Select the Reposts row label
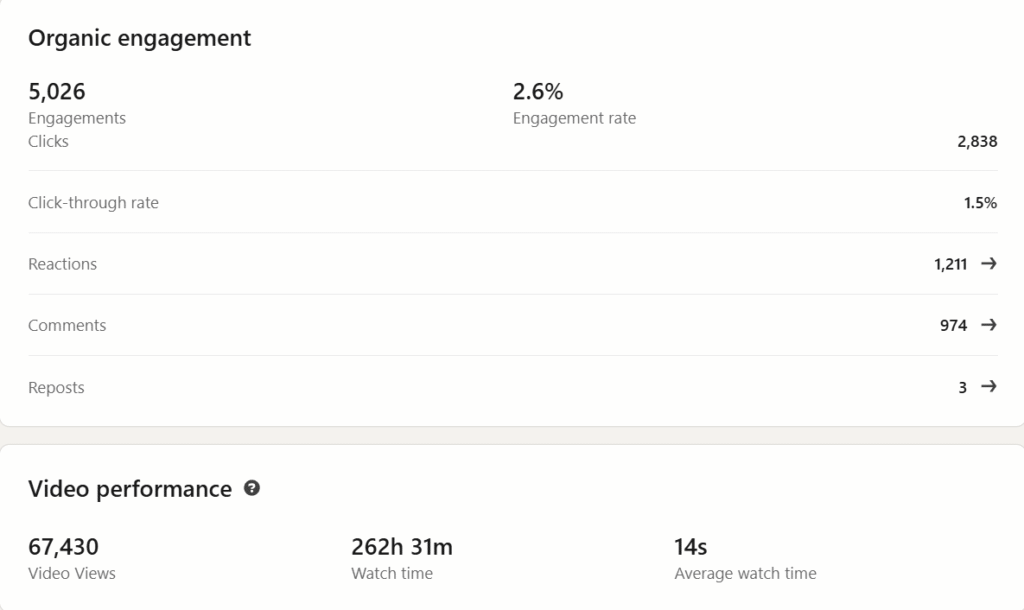The height and width of the screenshot is (610, 1024). [x=56, y=387]
